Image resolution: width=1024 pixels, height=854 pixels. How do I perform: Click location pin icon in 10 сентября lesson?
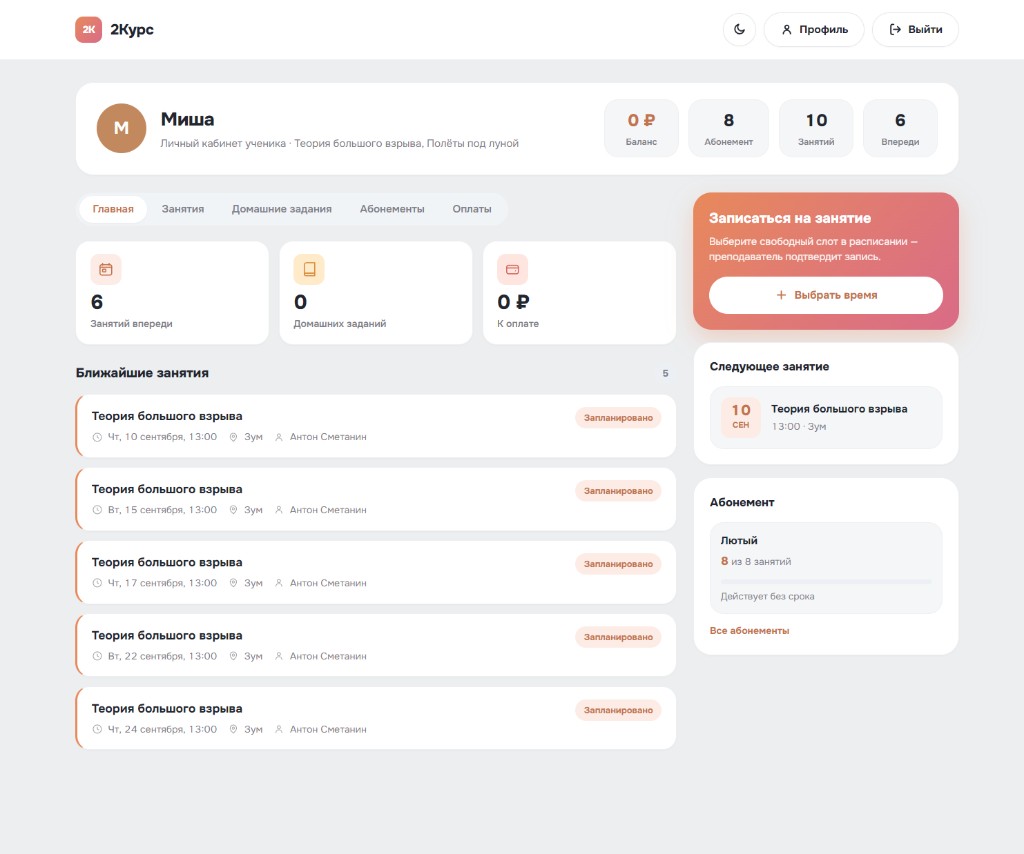(x=233, y=437)
